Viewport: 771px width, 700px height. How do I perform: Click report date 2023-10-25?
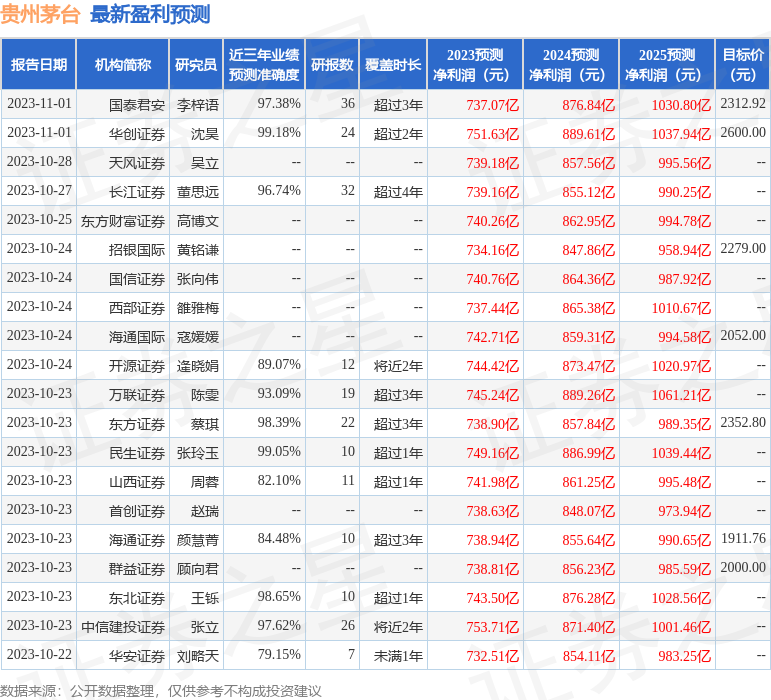(39, 219)
